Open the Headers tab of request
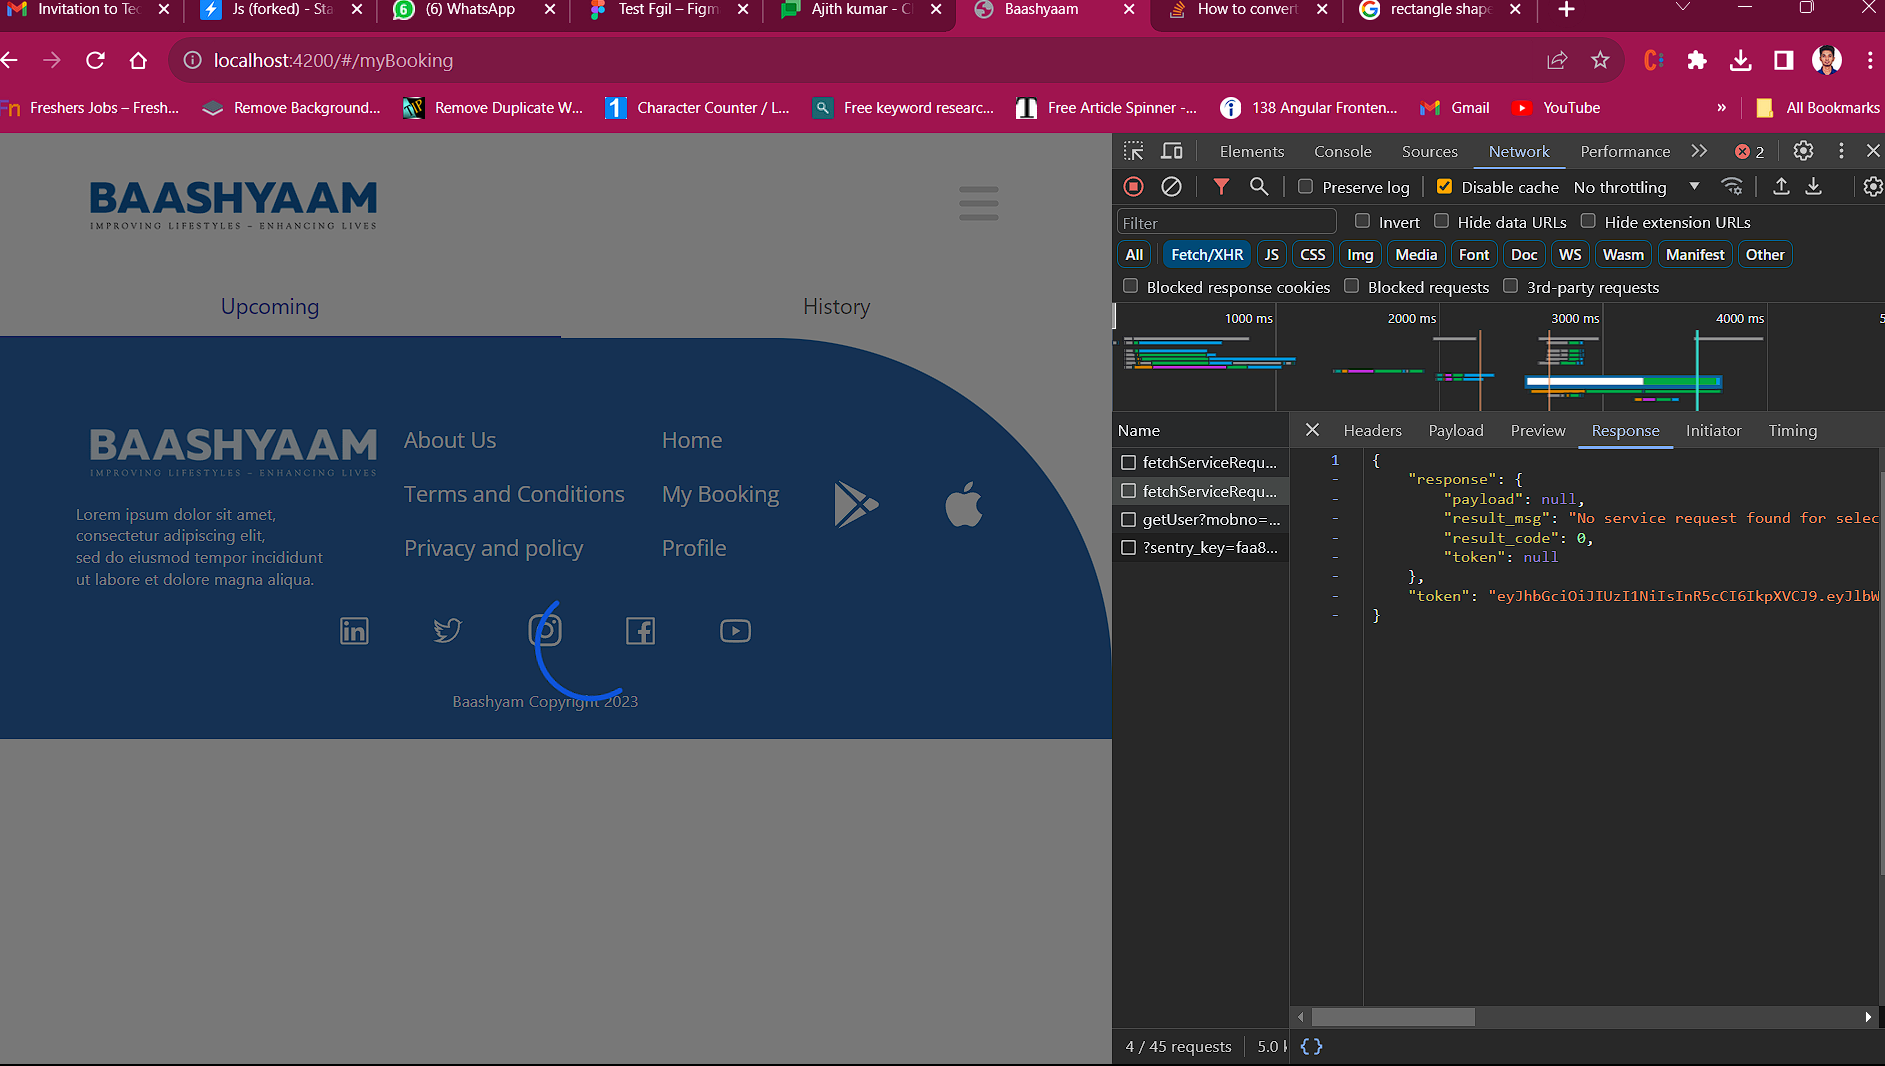 point(1372,430)
